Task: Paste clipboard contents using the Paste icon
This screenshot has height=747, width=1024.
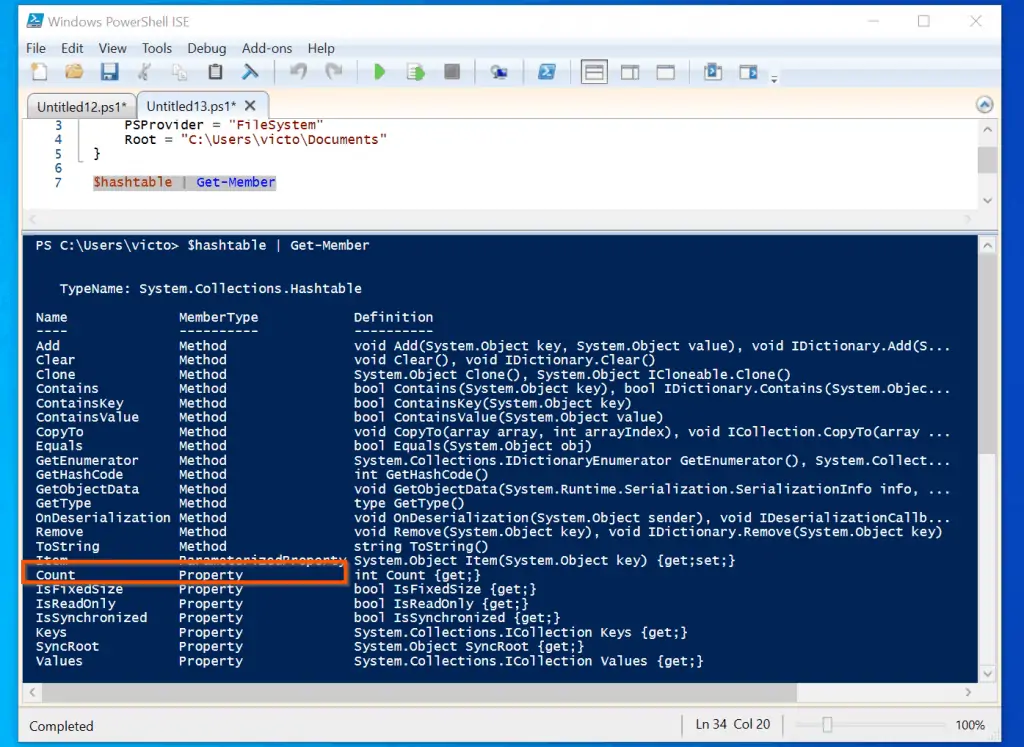Action: coord(215,71)
